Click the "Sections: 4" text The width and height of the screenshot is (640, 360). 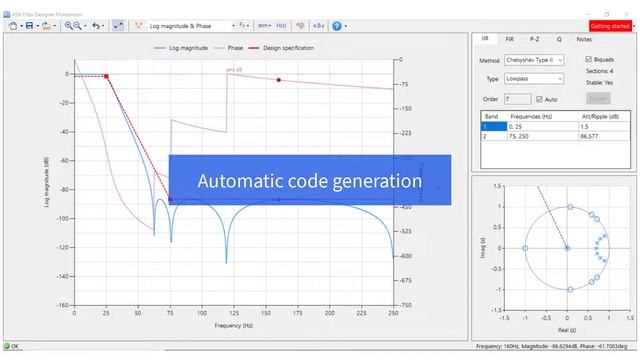click(600, 71)
